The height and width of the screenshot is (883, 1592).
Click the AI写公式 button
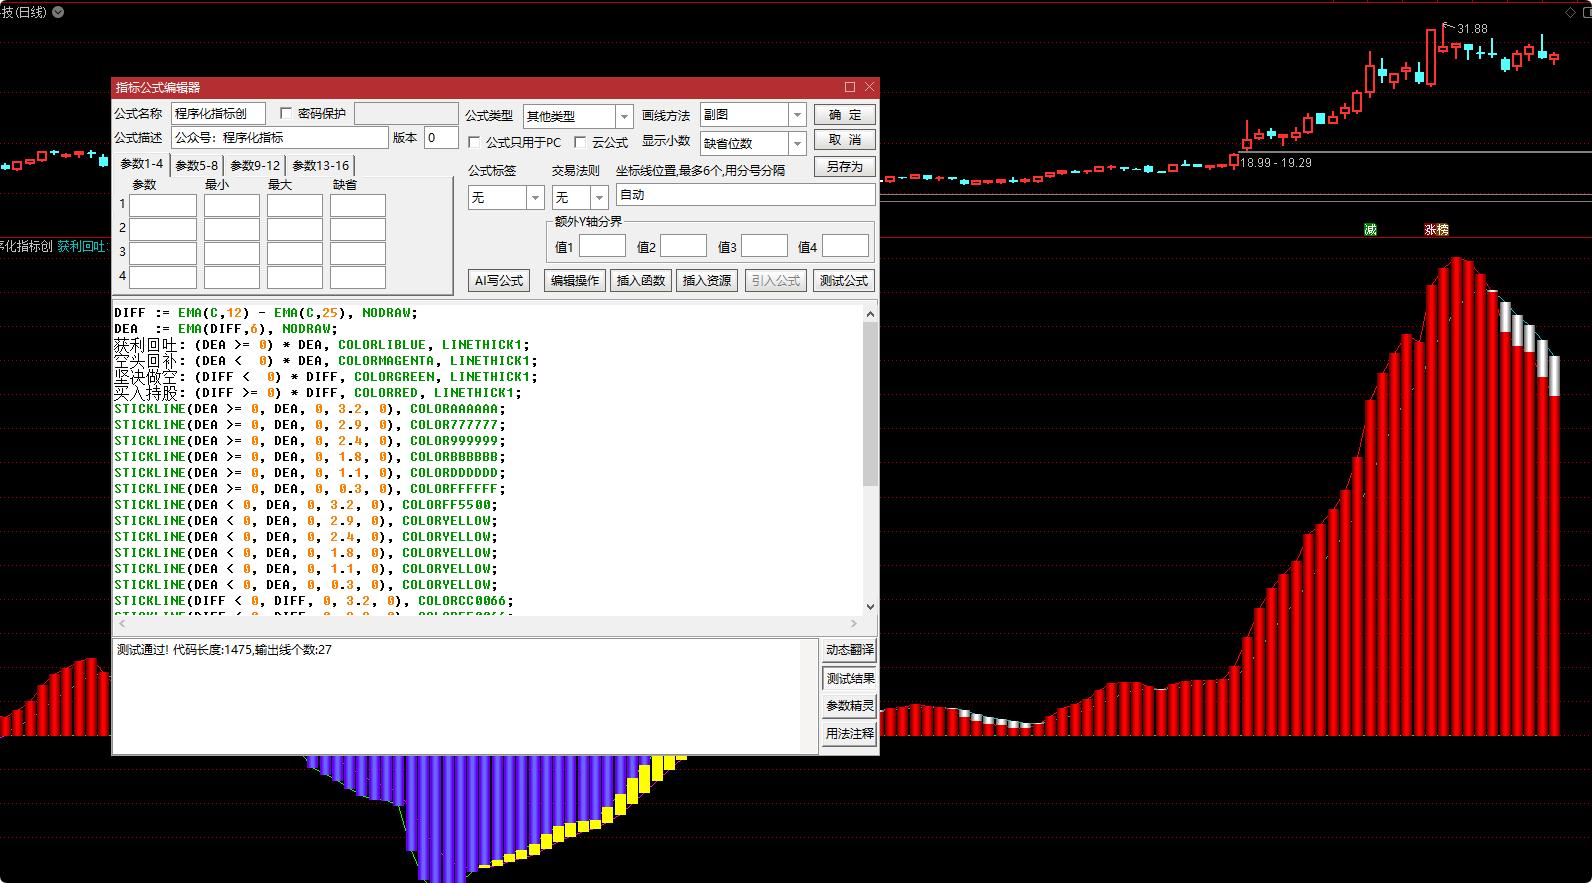[499, 281]
